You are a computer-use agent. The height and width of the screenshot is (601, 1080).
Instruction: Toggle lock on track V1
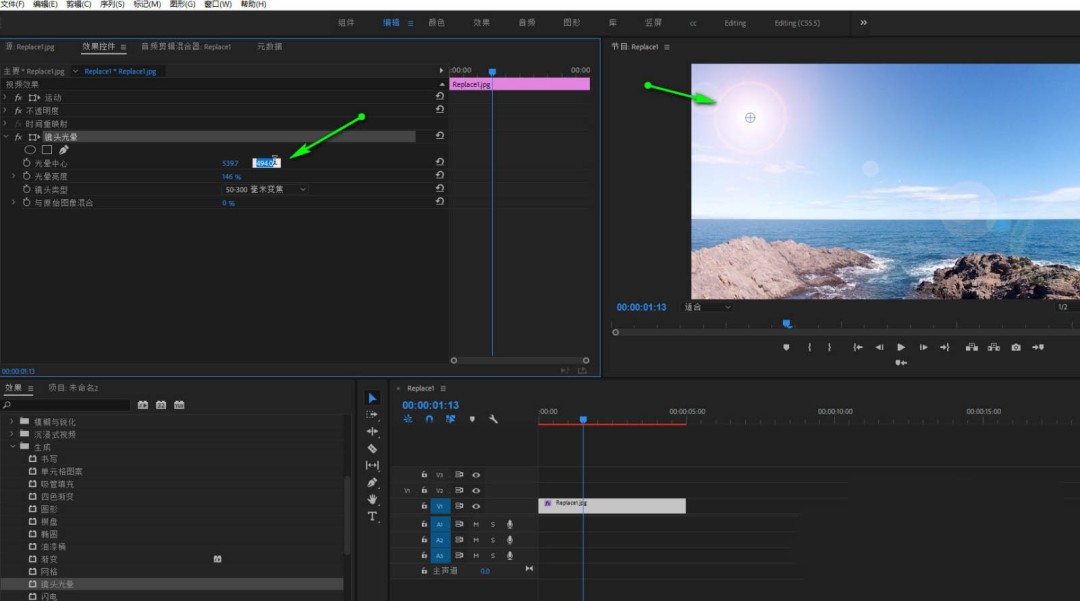click(x=424, y=505)
